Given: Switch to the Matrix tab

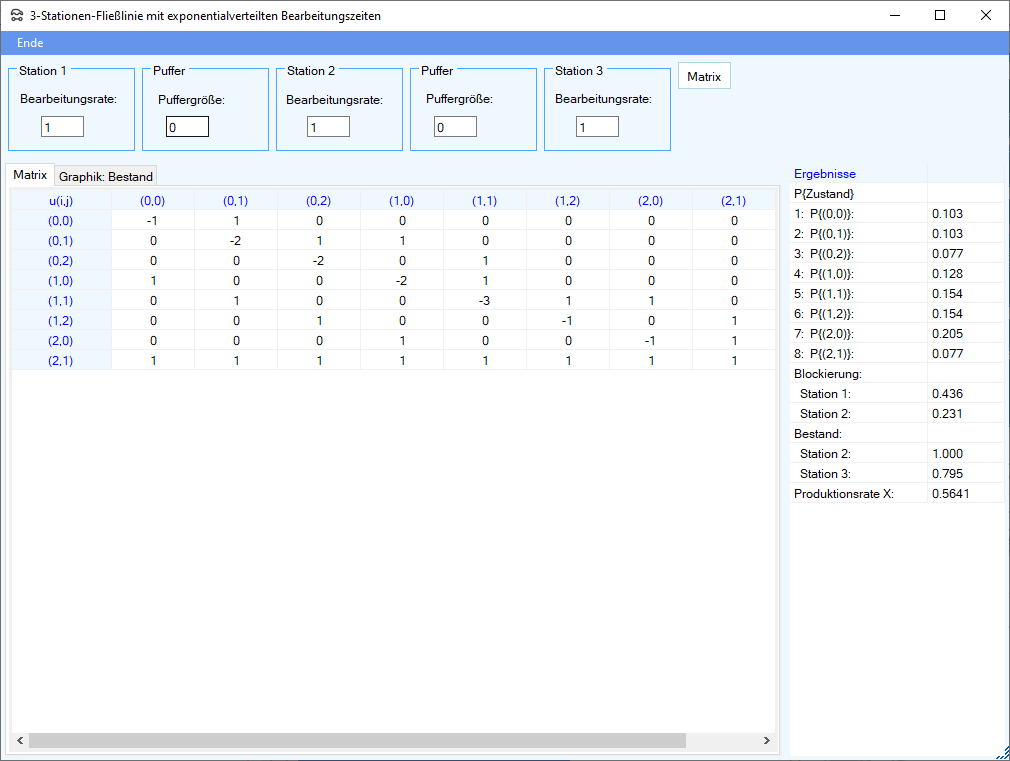Looking at the screenshot, I should pyautogui.click(x=30, y=175).
